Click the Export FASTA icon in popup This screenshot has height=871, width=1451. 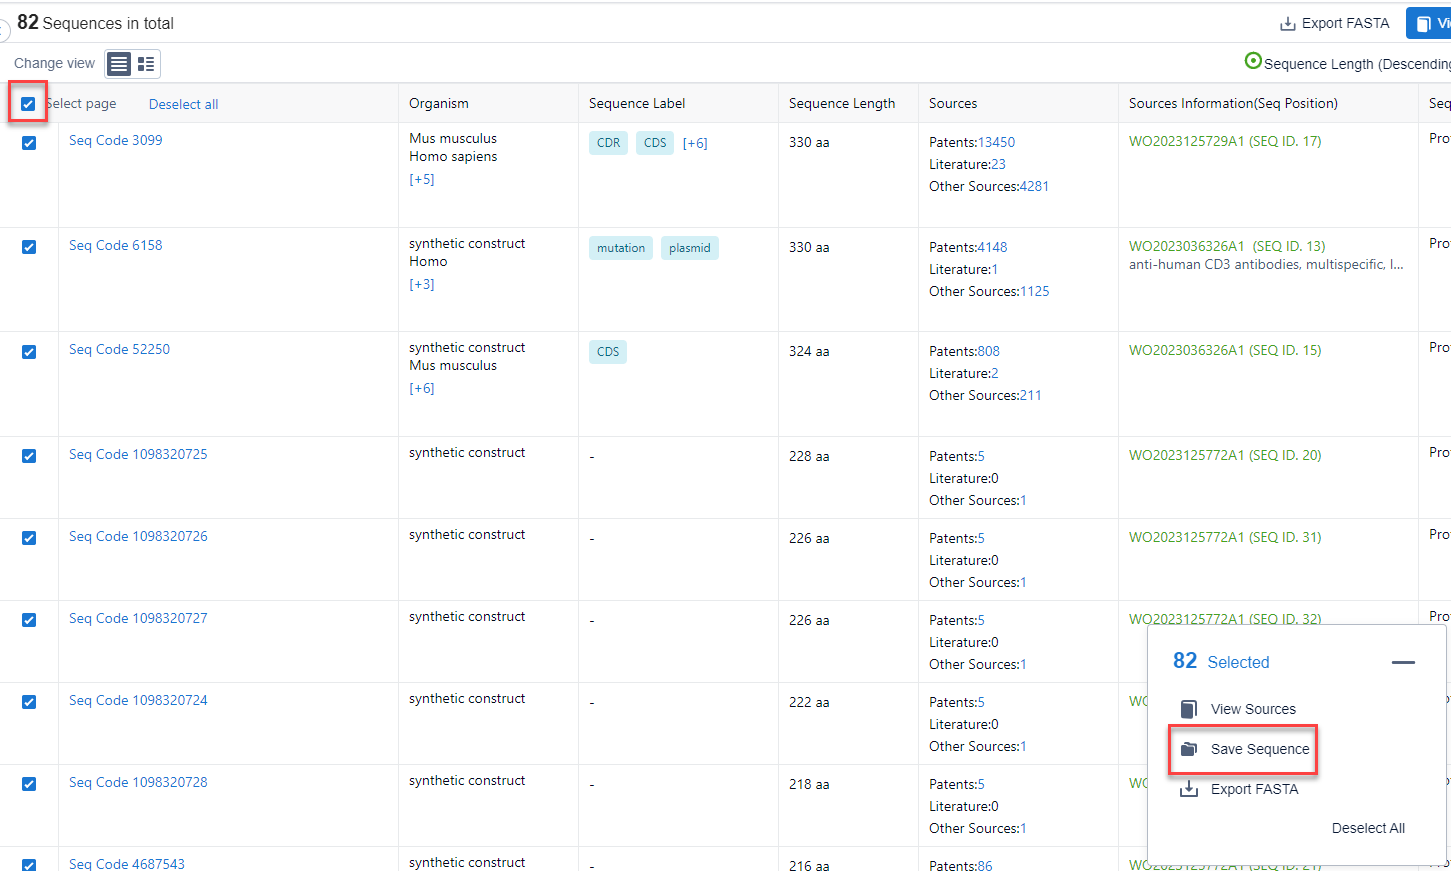(x=1189, y=789)
